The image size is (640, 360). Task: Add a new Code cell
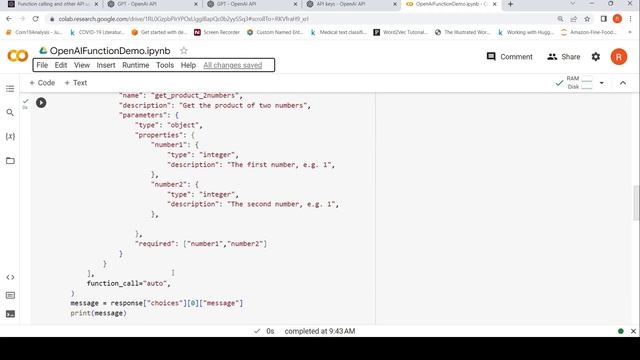coord(42,83)
